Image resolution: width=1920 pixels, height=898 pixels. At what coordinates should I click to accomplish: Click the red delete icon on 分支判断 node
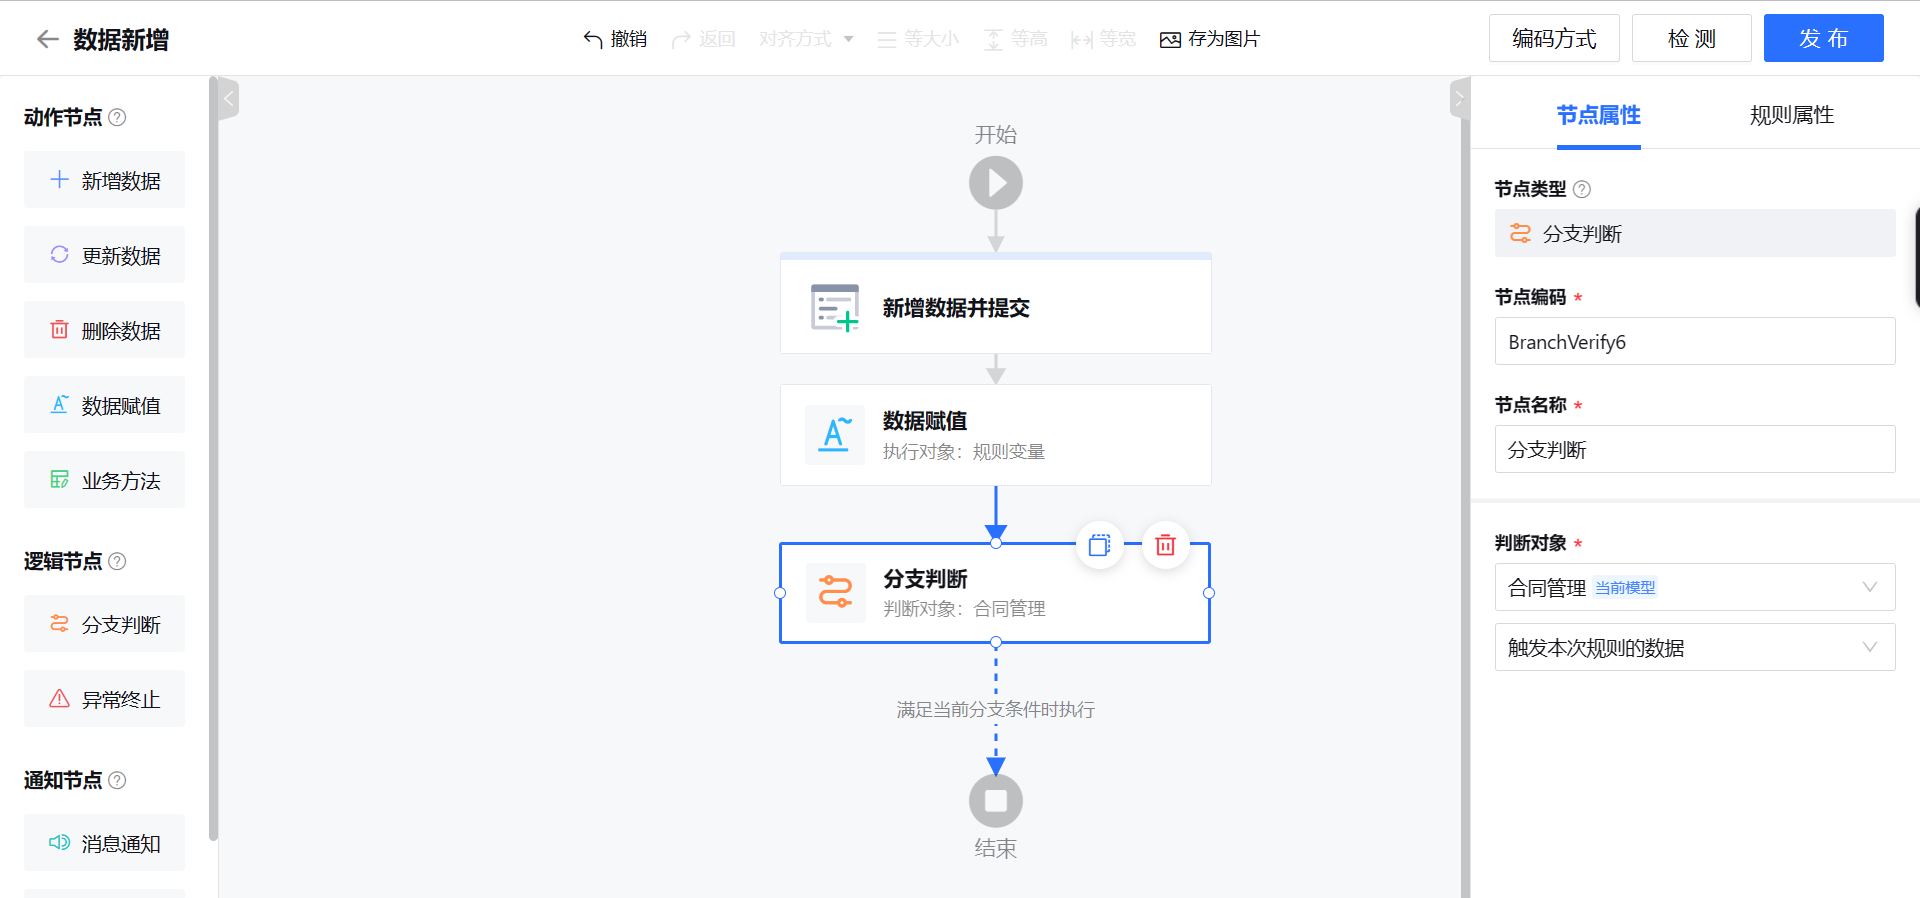1166,545
